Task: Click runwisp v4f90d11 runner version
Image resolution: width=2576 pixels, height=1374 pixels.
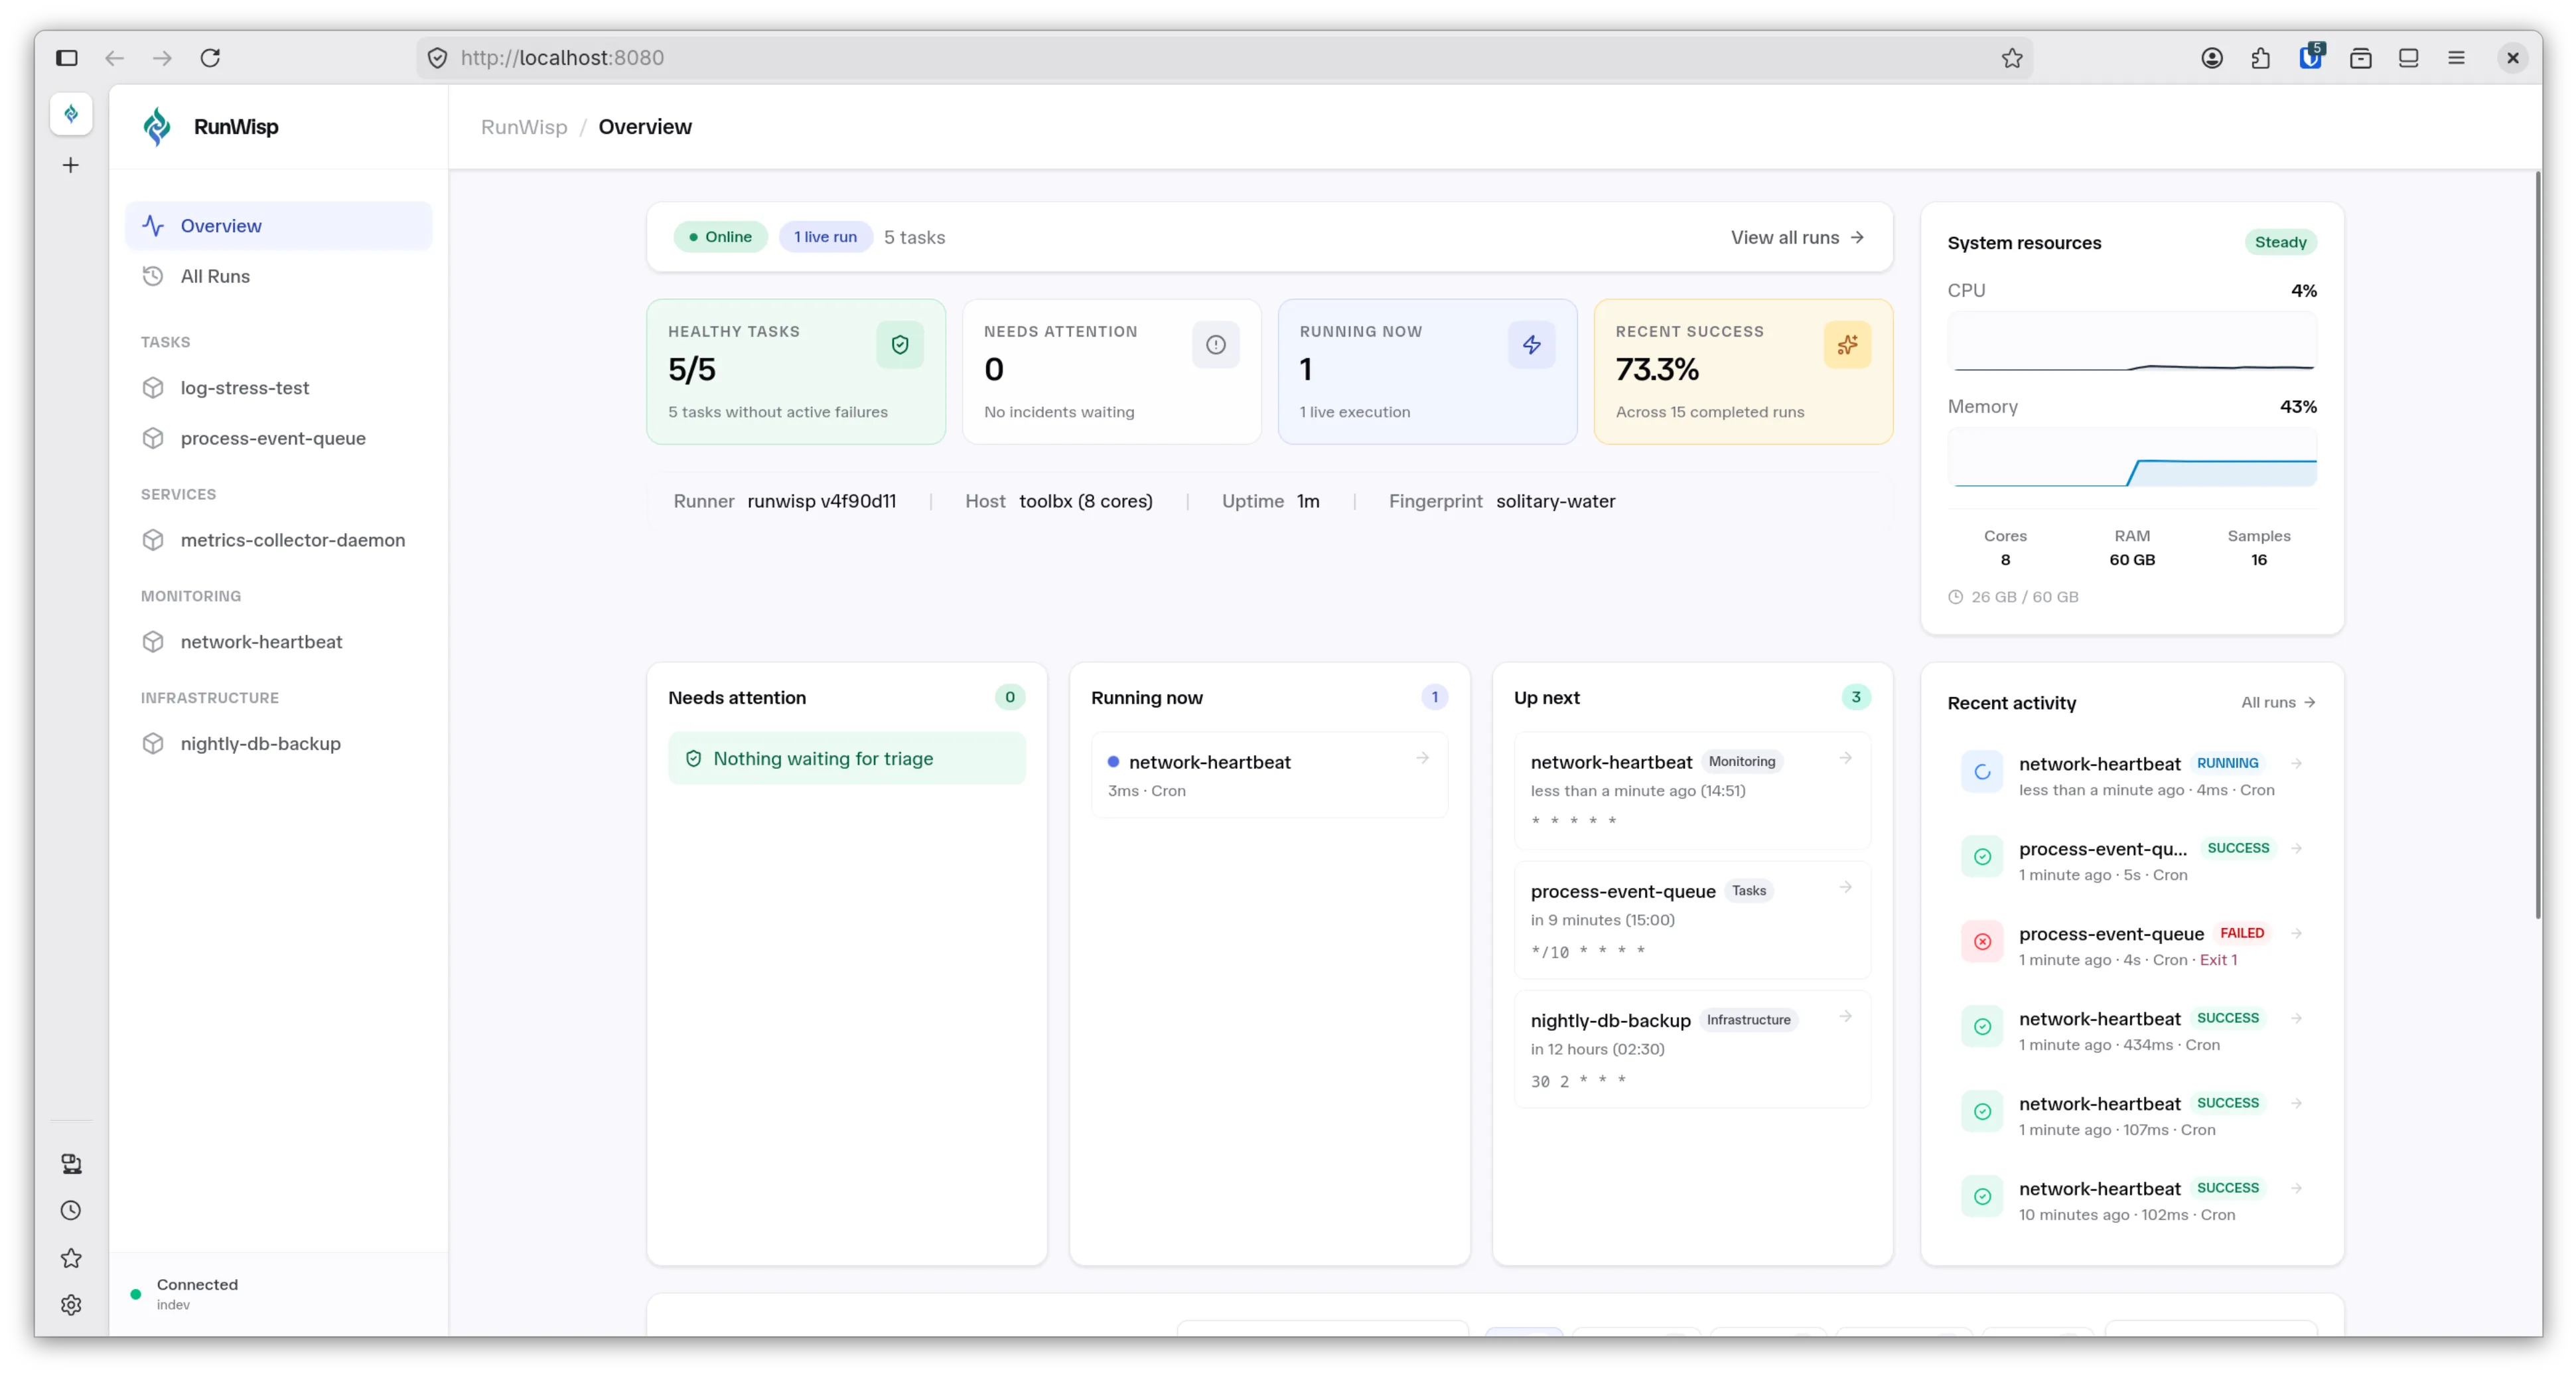Action: 821,501
